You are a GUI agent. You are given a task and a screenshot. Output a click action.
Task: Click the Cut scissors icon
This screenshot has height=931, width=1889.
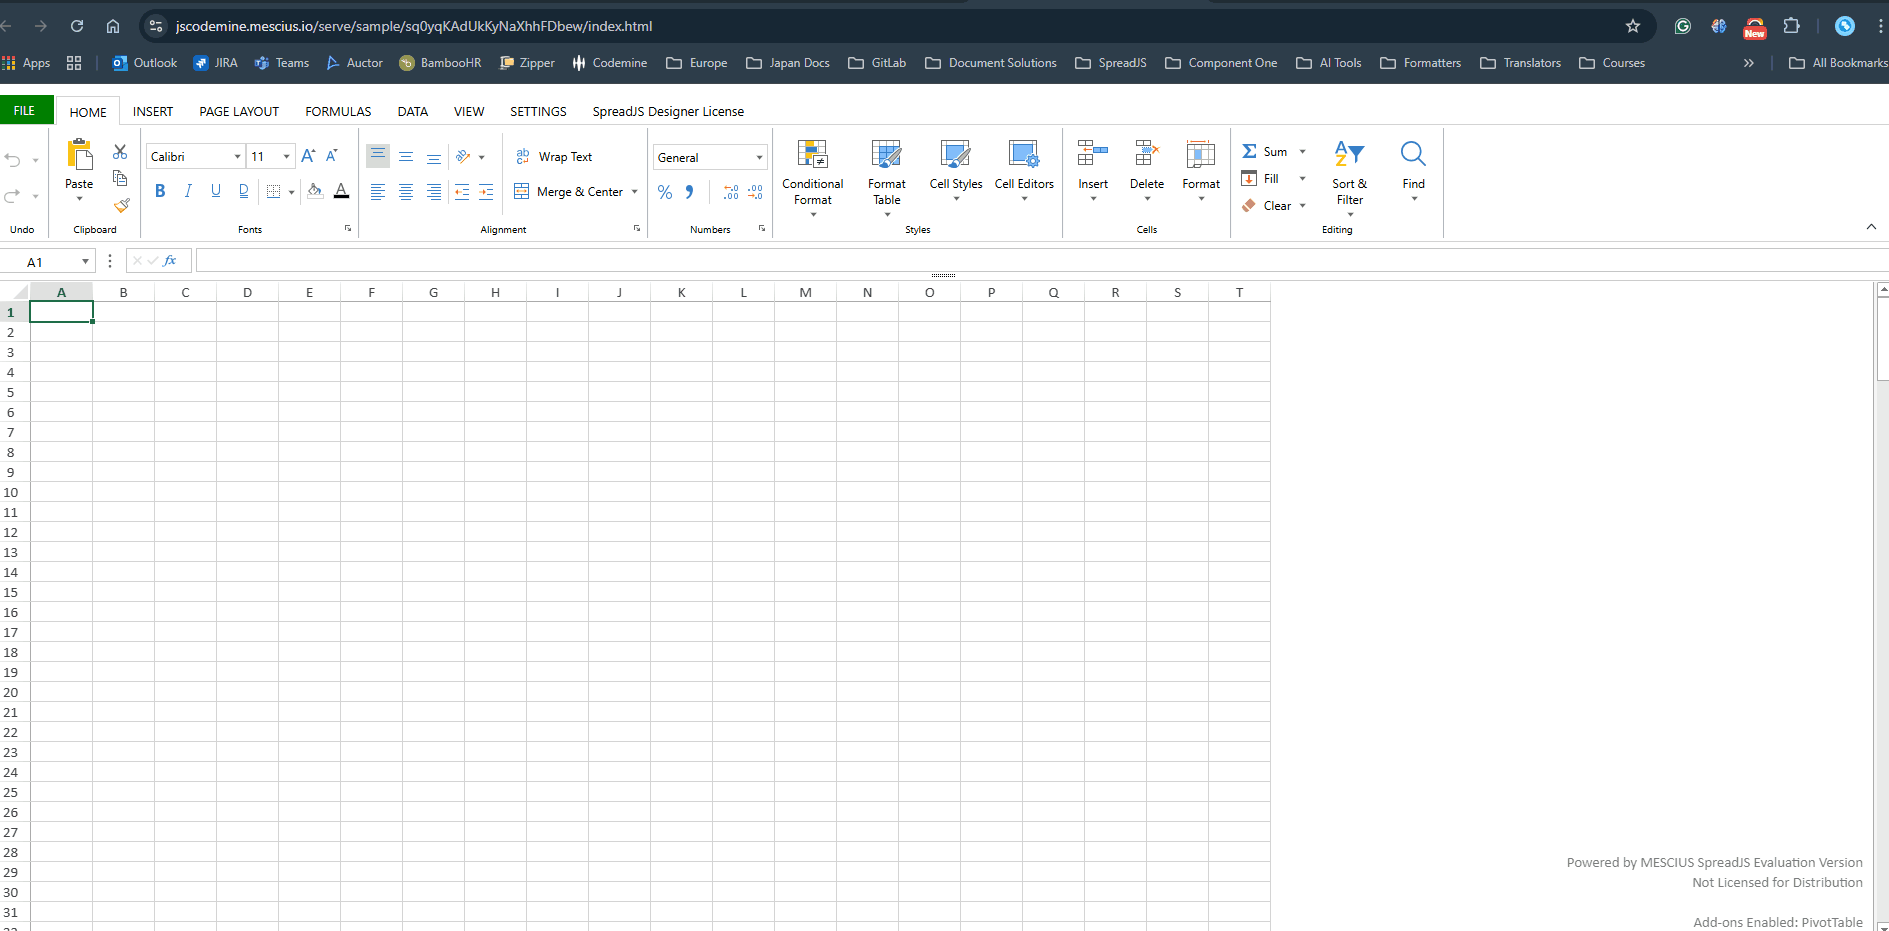(120, 152)
